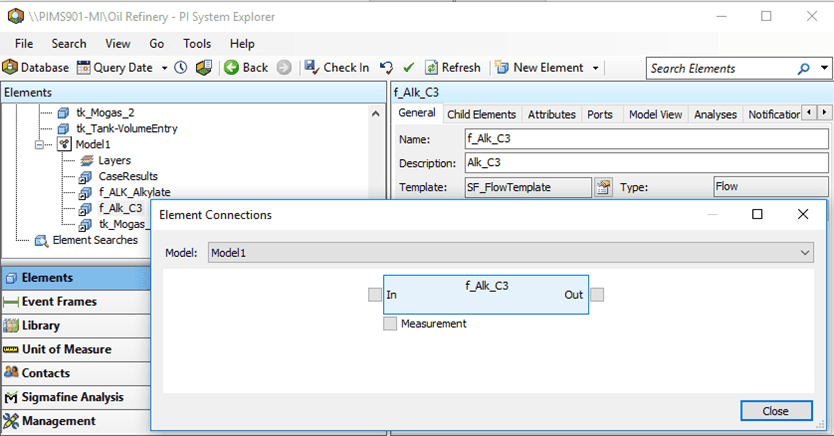This screenshot has width=834, height=436.
Task: Click the Query Date calendar icon
Action: coord(84,68)
